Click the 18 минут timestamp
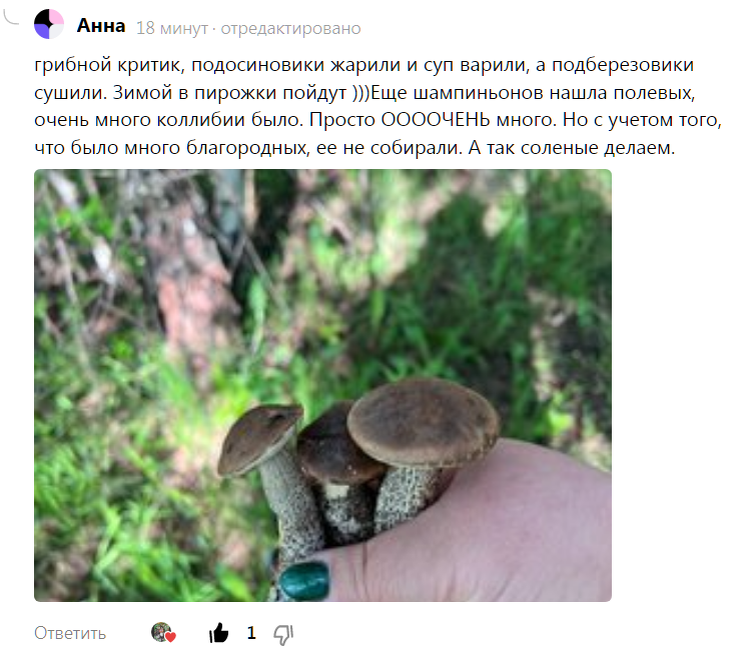The height and width of the screenshot is (660, 751). coord(172,28)
